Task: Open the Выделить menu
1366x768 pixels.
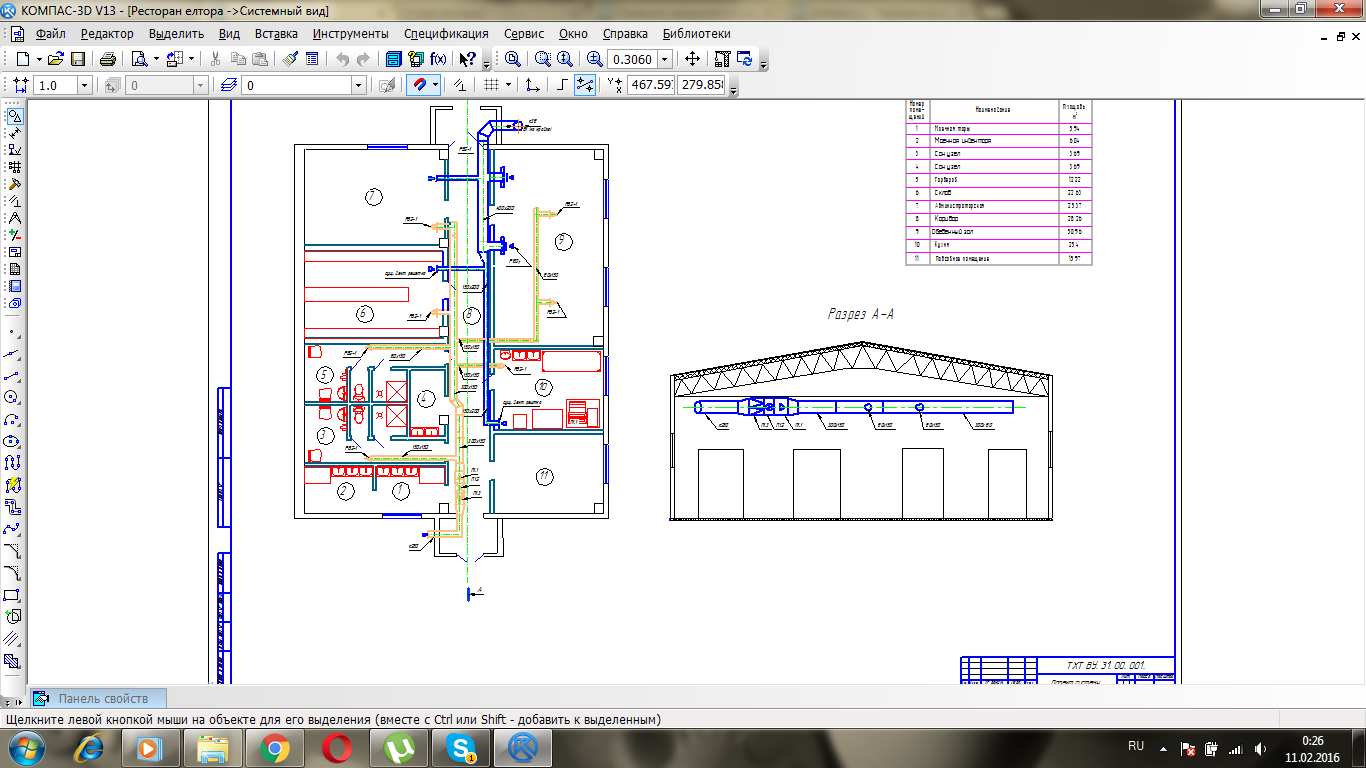Action: coord(176,34)
